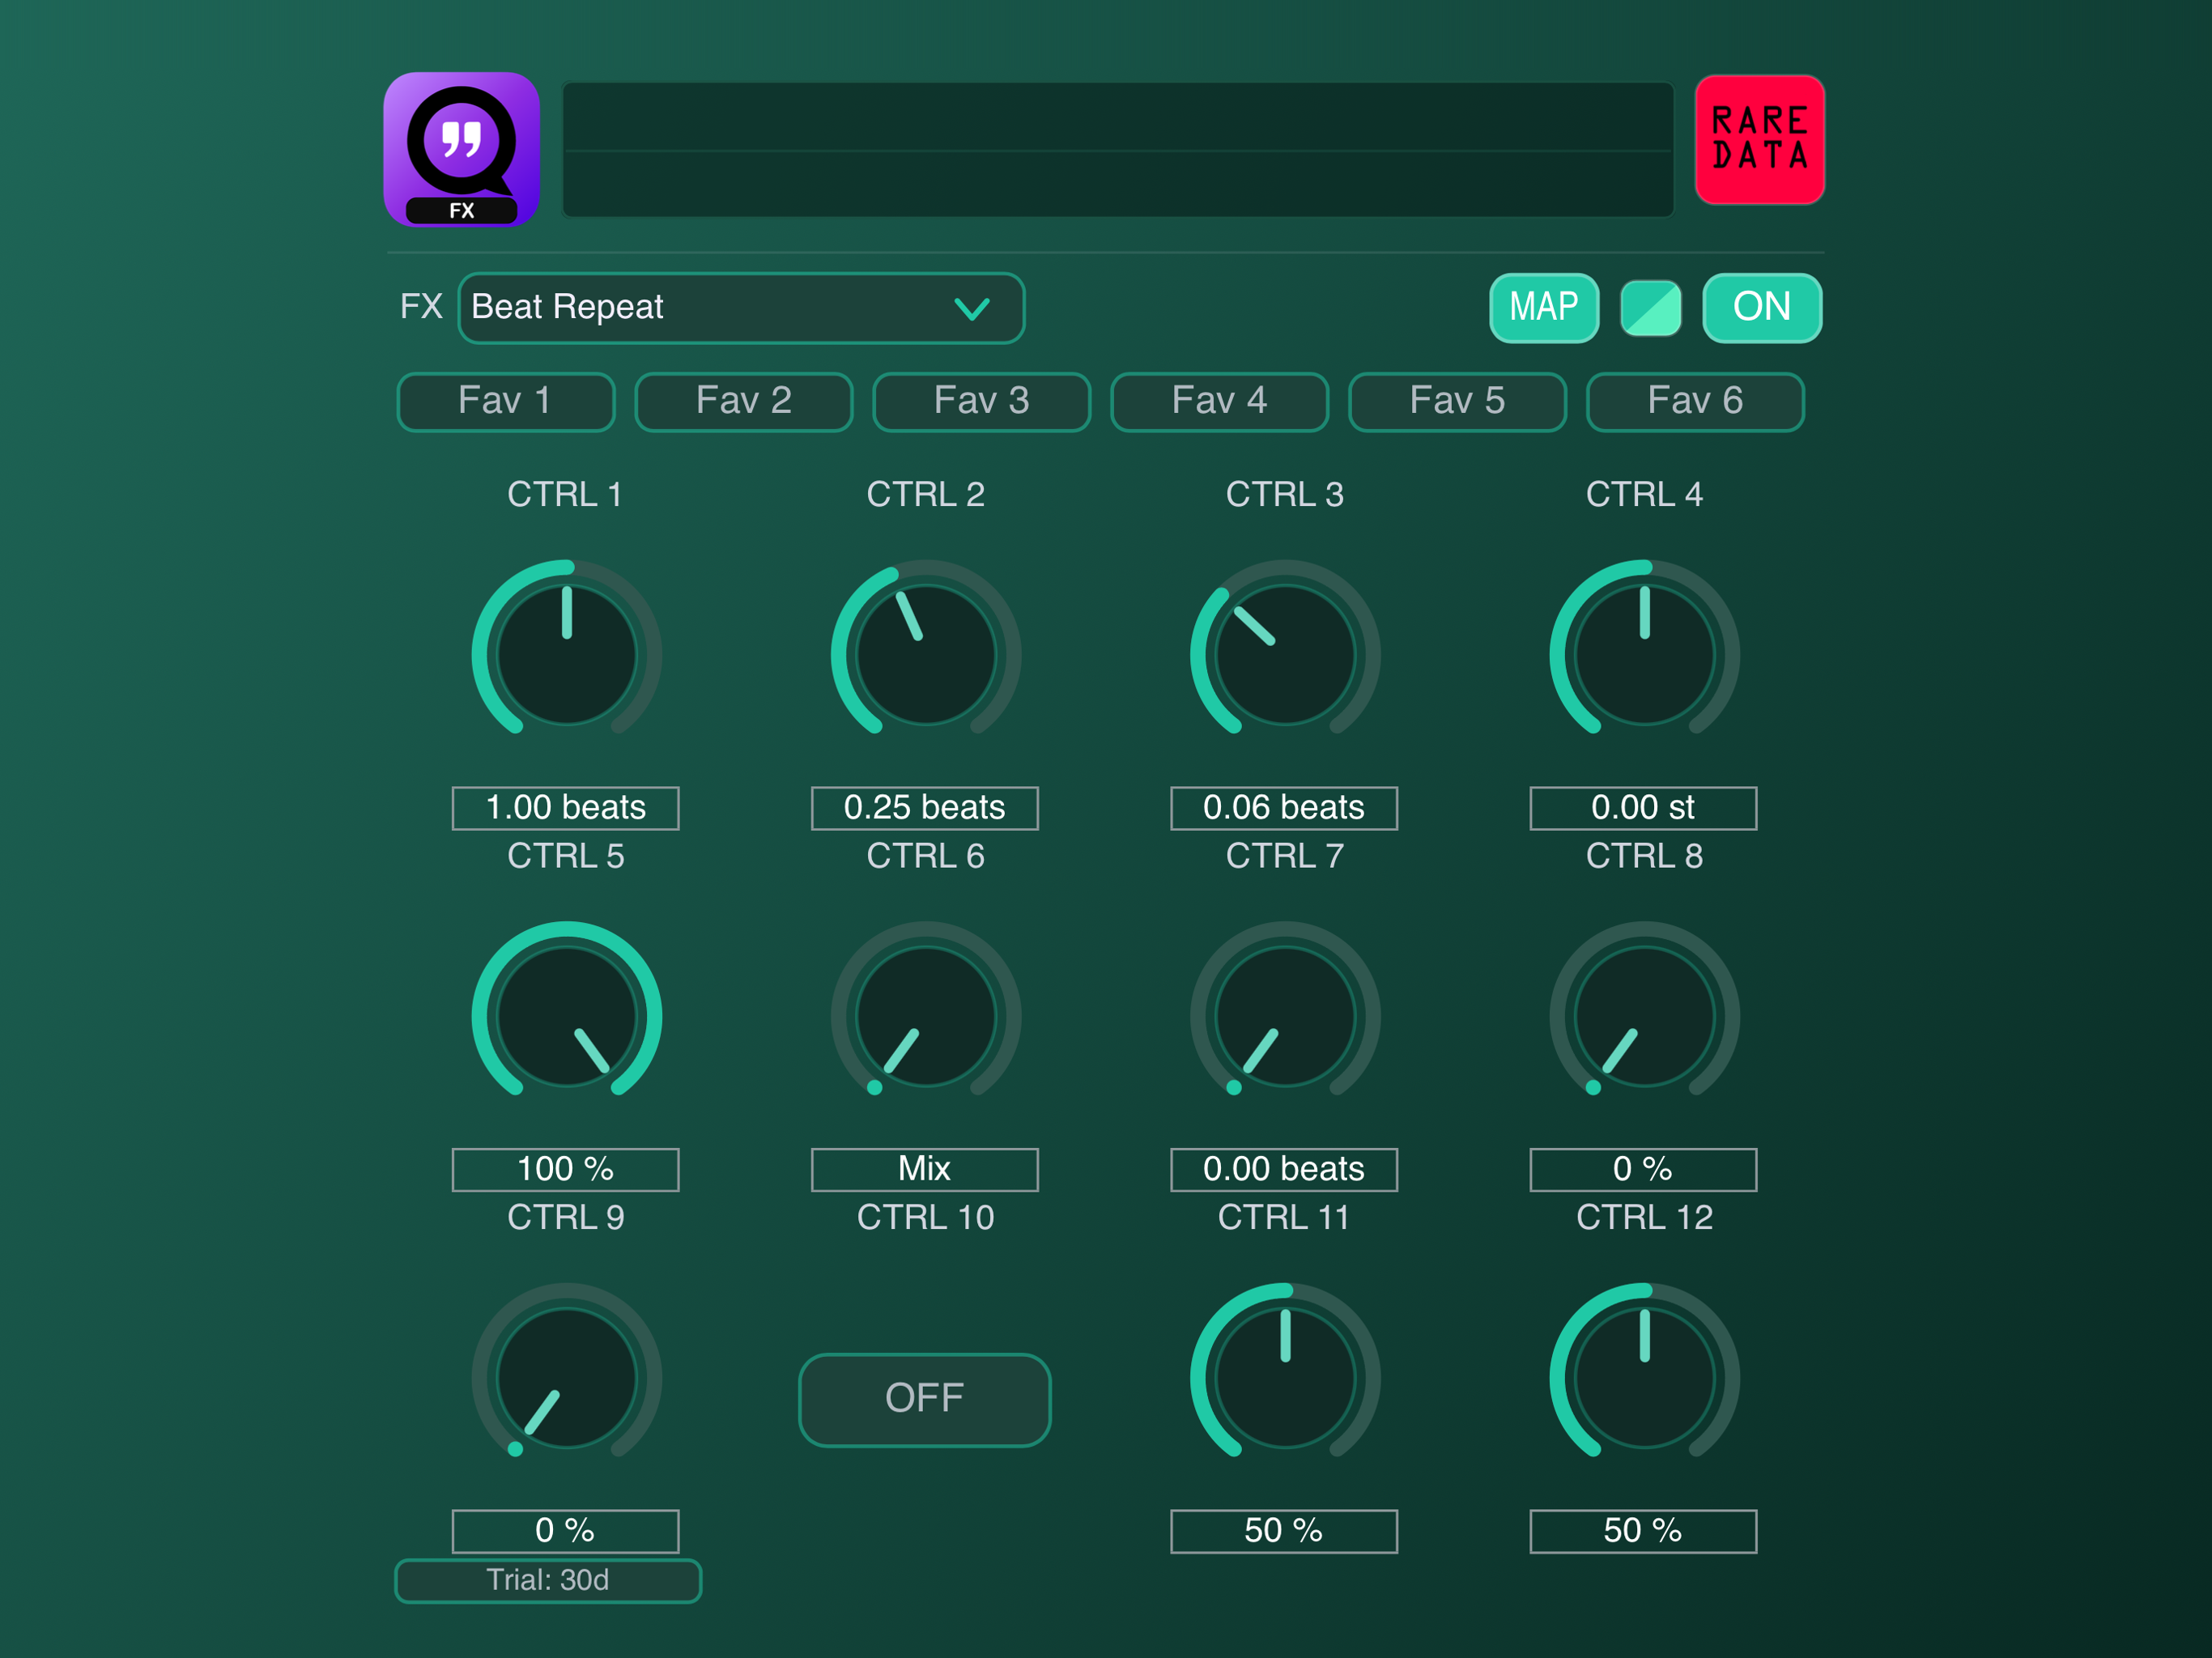This screenshot has width=2212, height=1658.
Task: Click the 1.00 beats value field
Action: 565,808
